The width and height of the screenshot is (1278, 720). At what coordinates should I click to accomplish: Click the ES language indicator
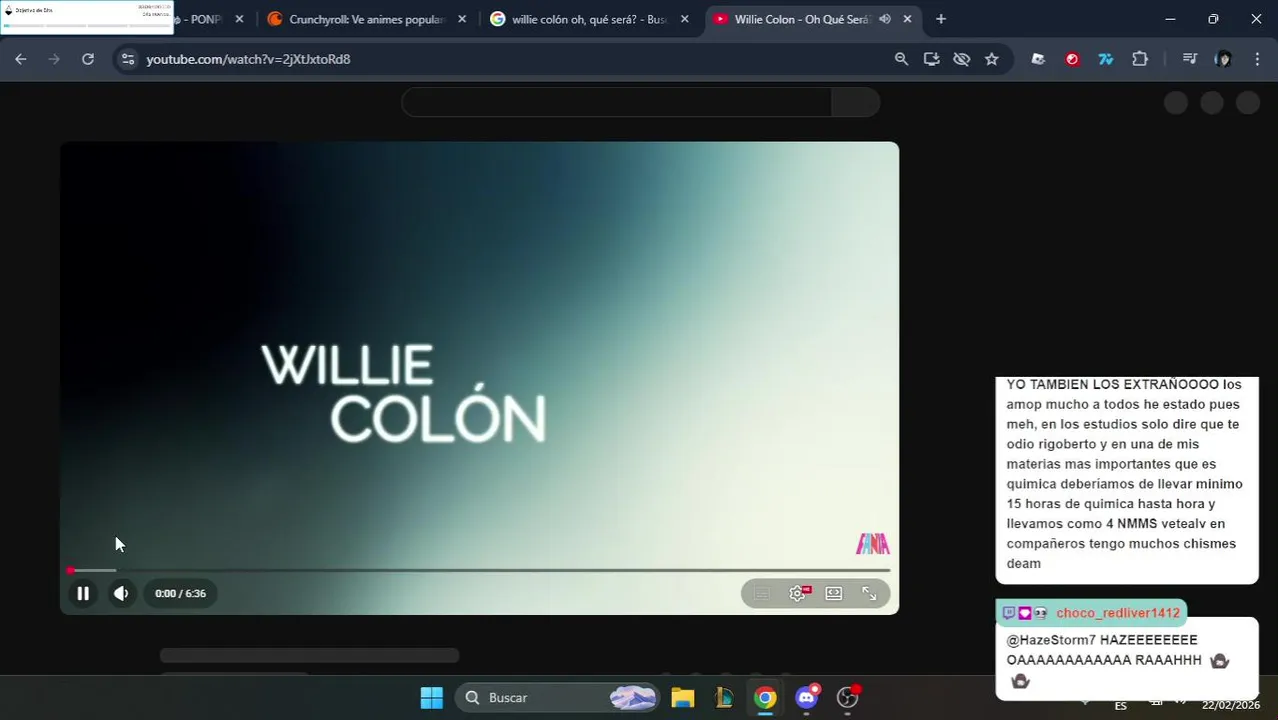[x=1120, y=705]
